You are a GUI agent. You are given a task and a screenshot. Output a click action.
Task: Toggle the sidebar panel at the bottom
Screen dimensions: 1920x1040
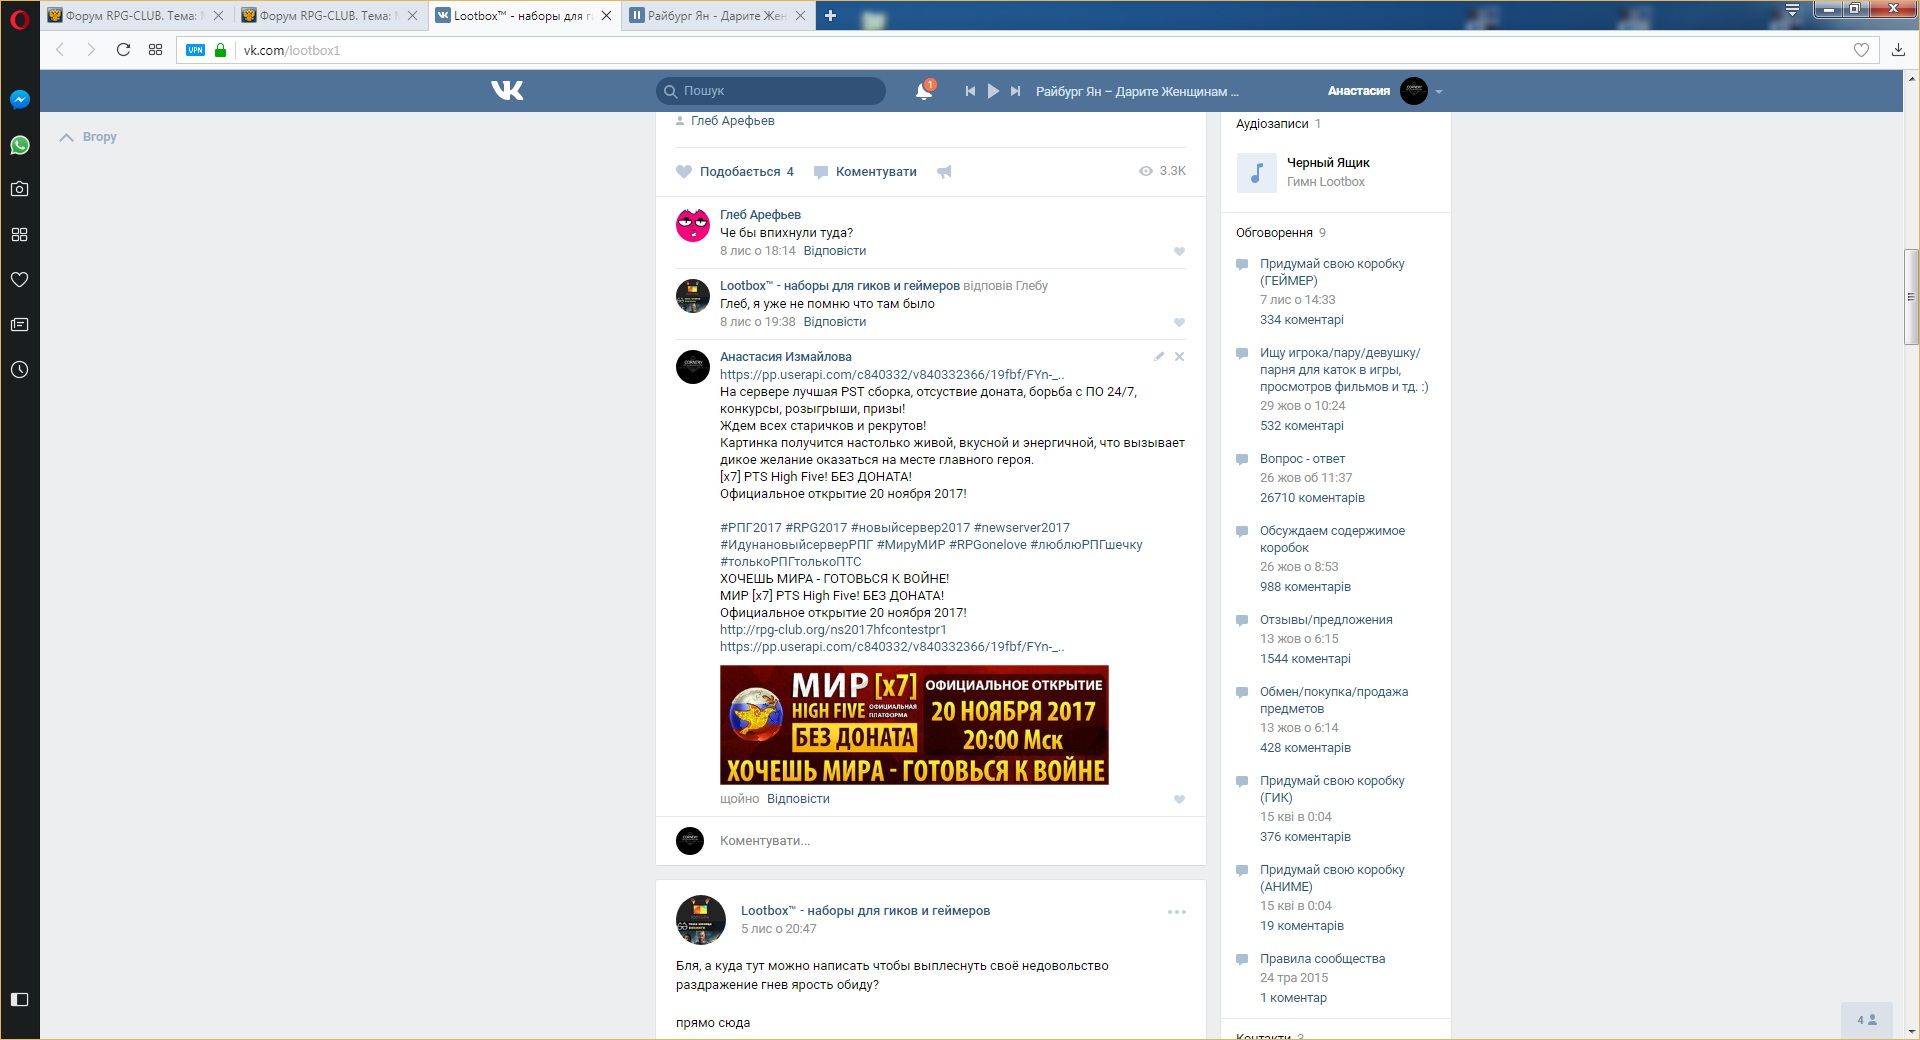(19, 999)
